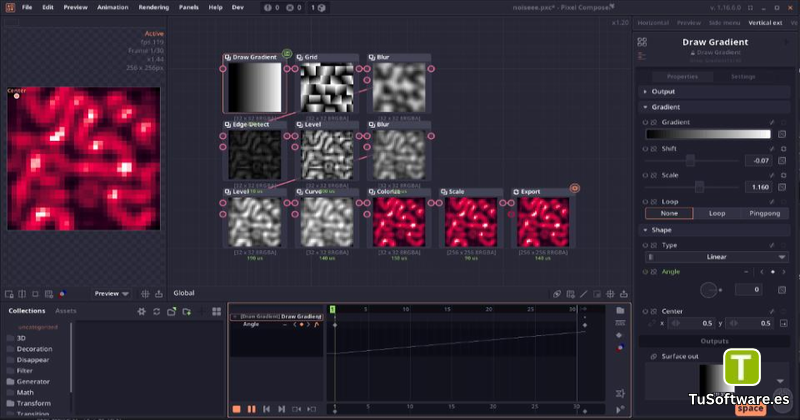This screenshot has width=800, height=420.
Task: Open collection settings gear icon
Action: pos(142,311)
